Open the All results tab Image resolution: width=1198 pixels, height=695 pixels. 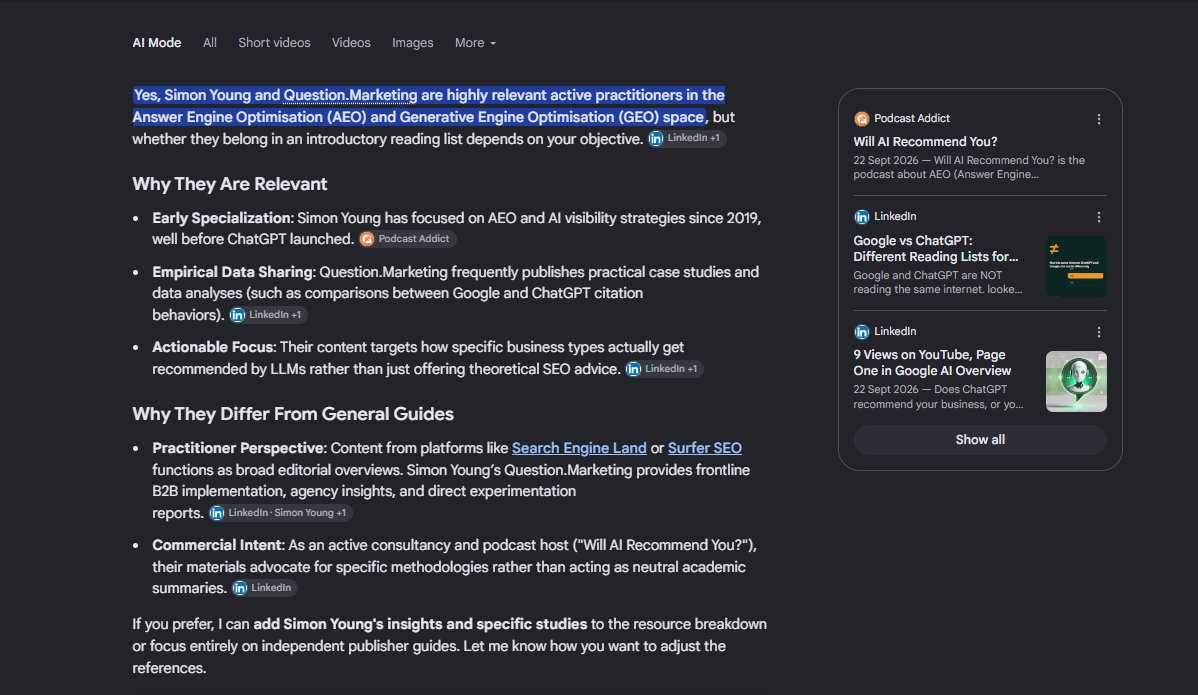(209, 43)
